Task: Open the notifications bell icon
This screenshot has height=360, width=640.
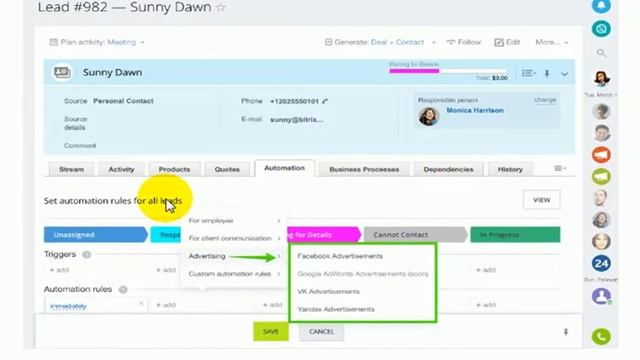Action: (x=601, y=5)
